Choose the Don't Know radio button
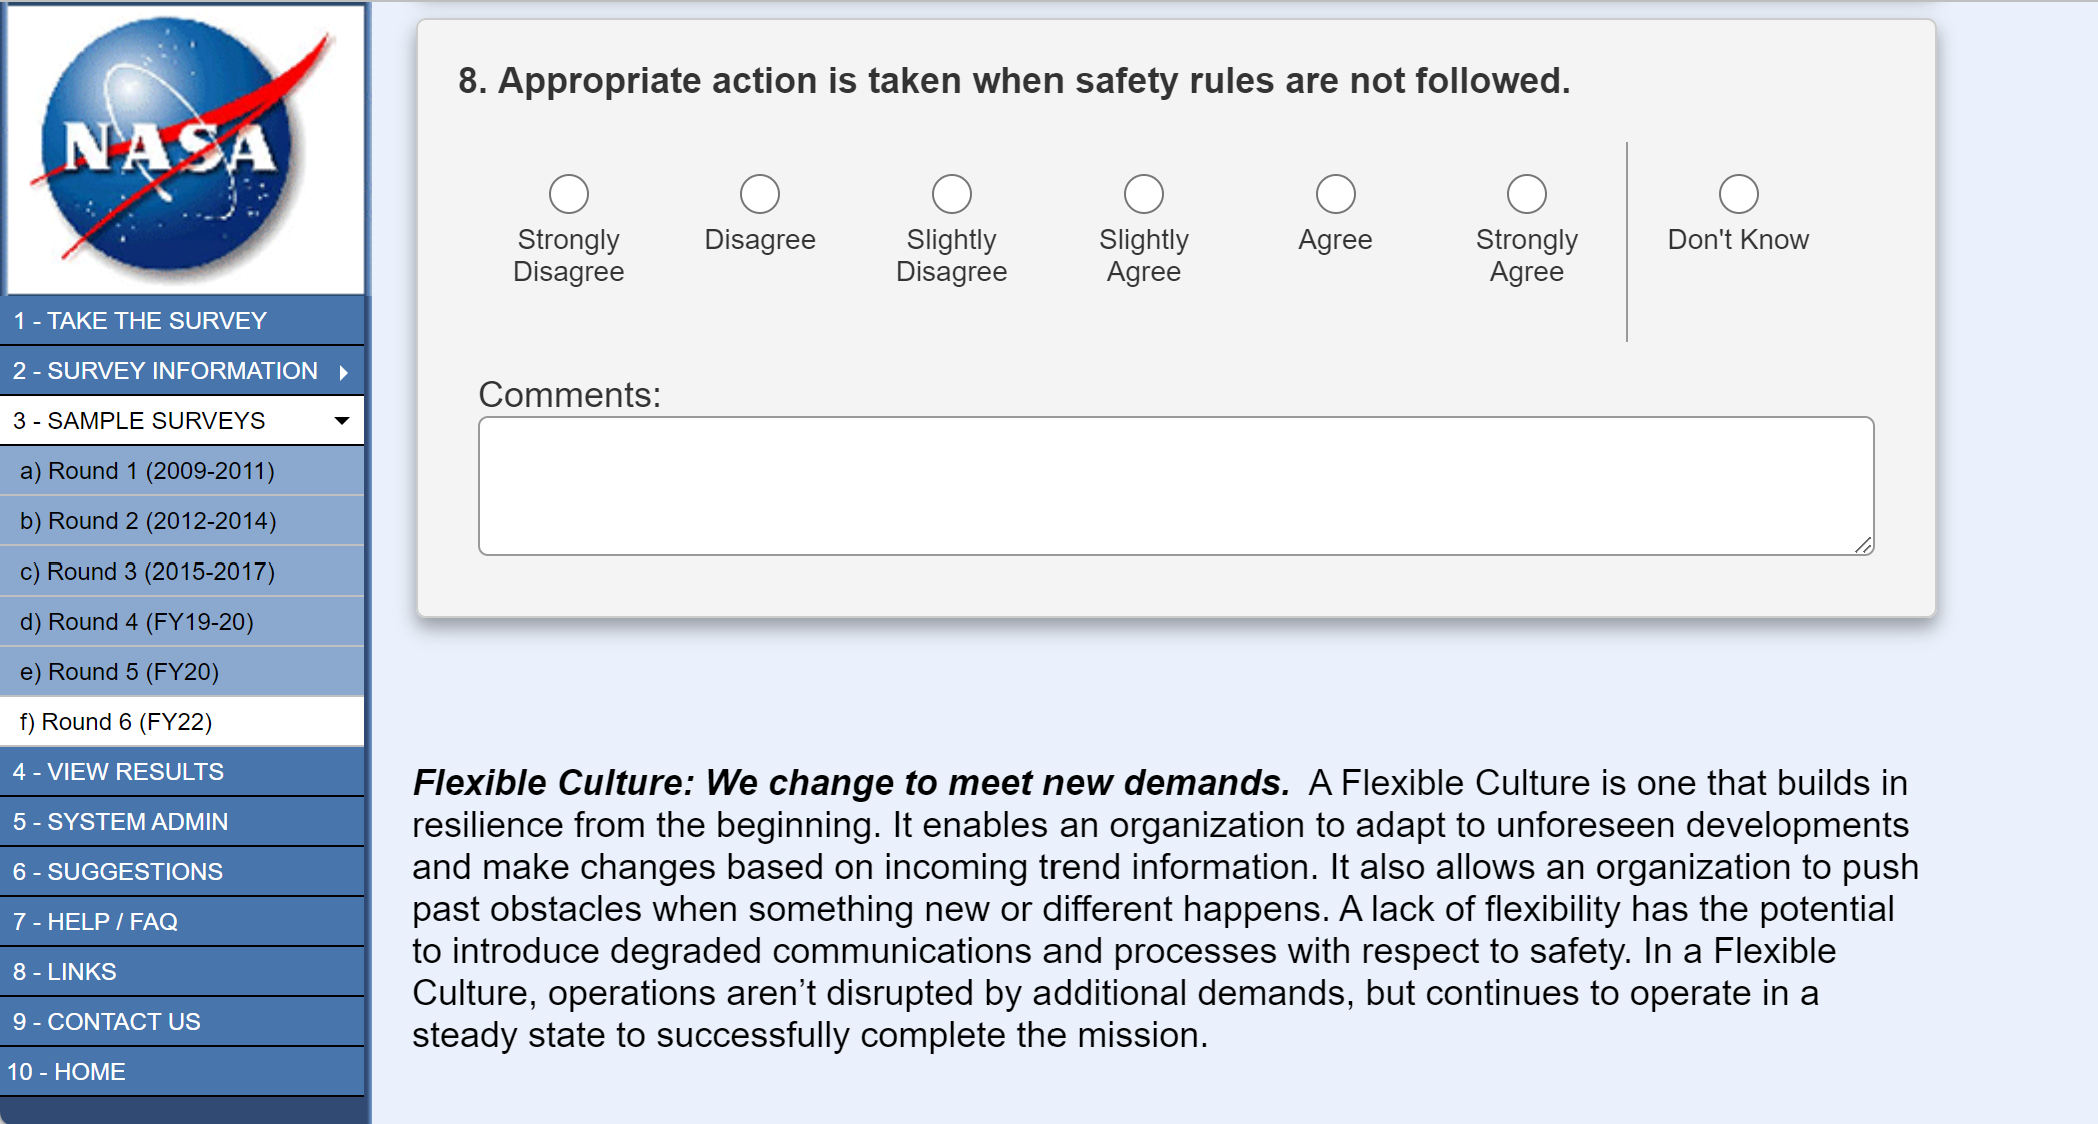2098x1124 pixels. pyautogui.click(x=1738, y=194)
